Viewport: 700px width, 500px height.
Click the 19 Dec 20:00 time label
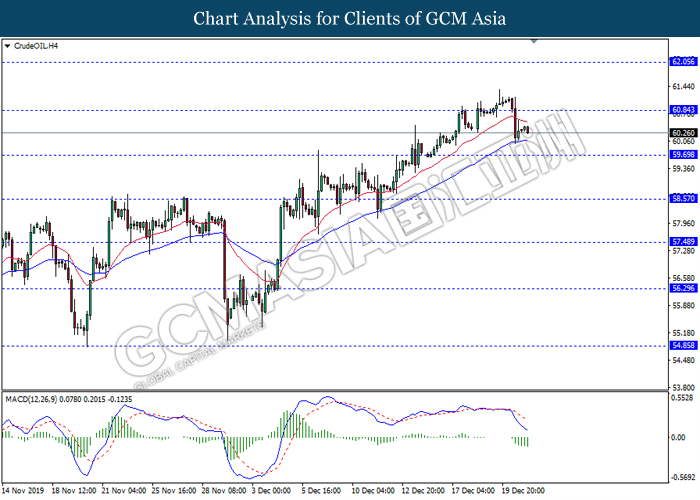[523, 491]
